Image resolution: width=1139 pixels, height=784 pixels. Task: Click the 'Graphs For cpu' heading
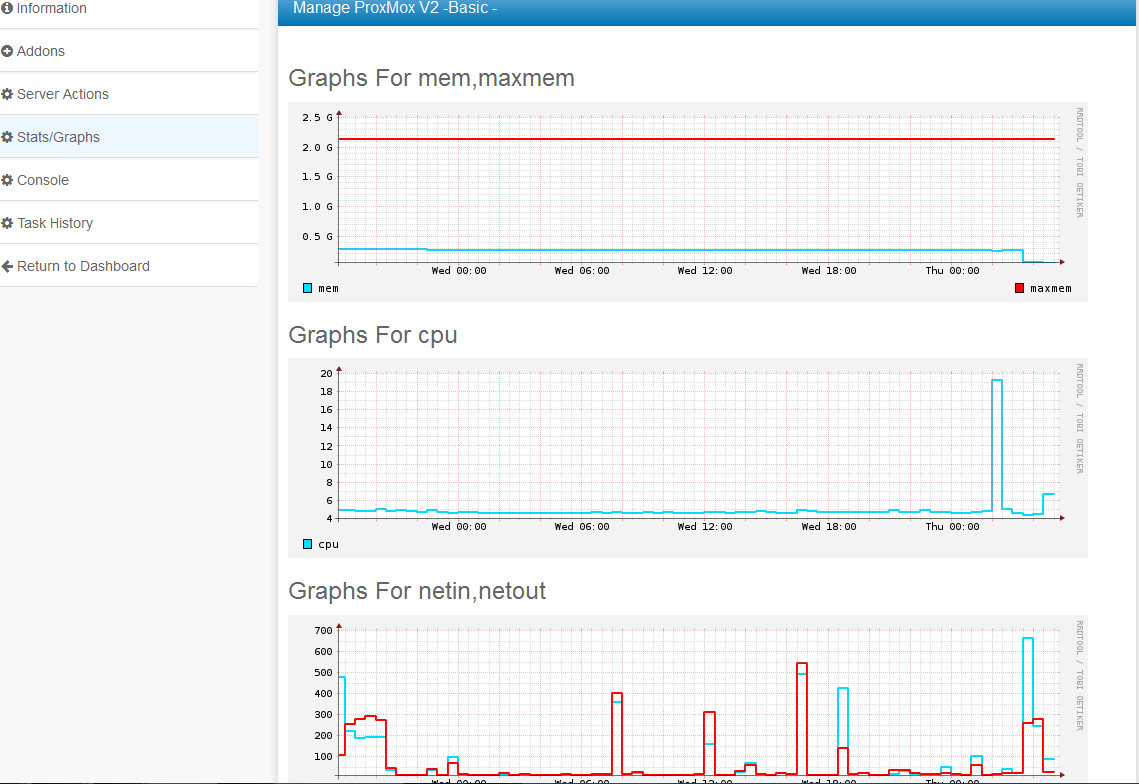click(373, 335)
